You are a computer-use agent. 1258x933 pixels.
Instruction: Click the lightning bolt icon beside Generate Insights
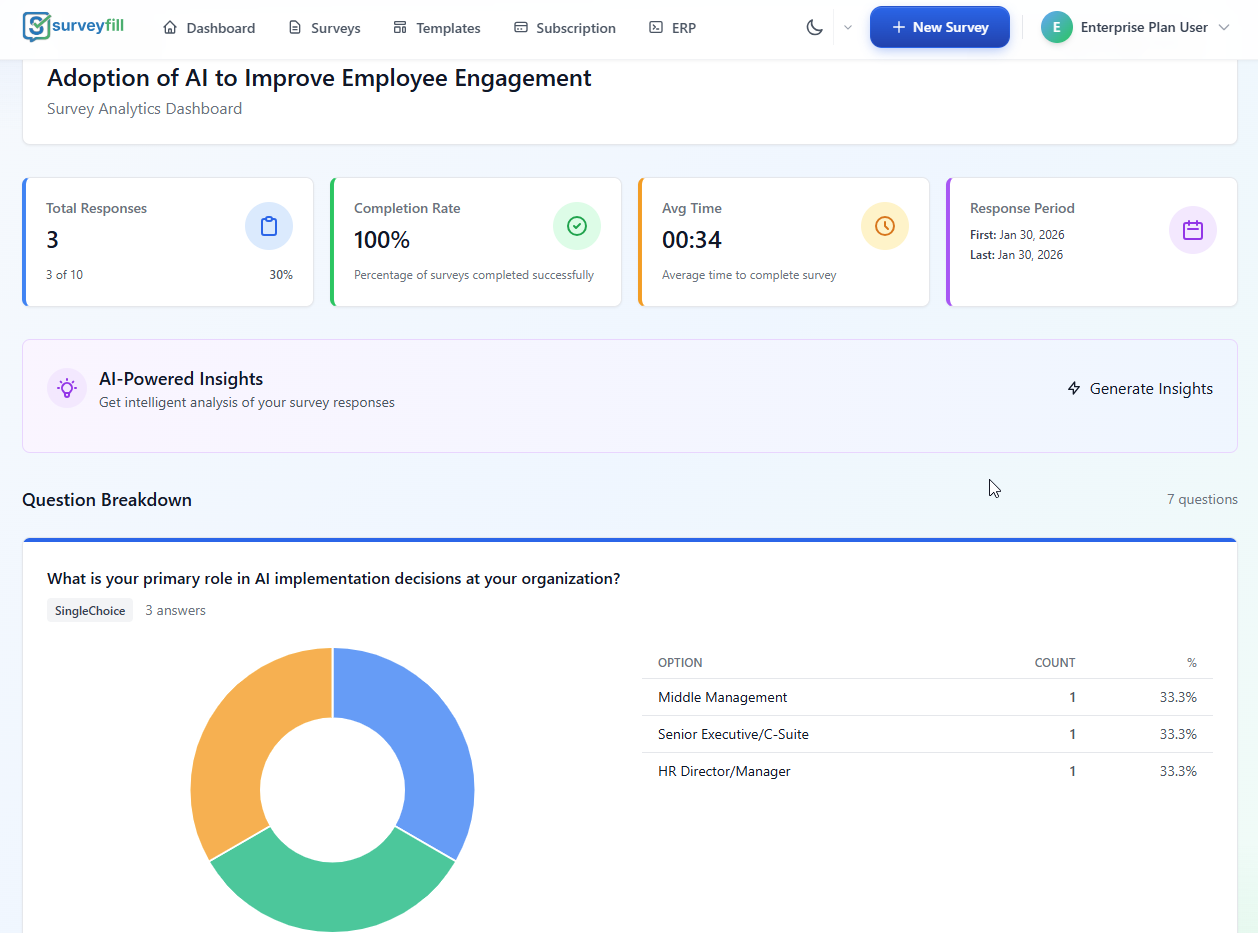[1074, 389]
